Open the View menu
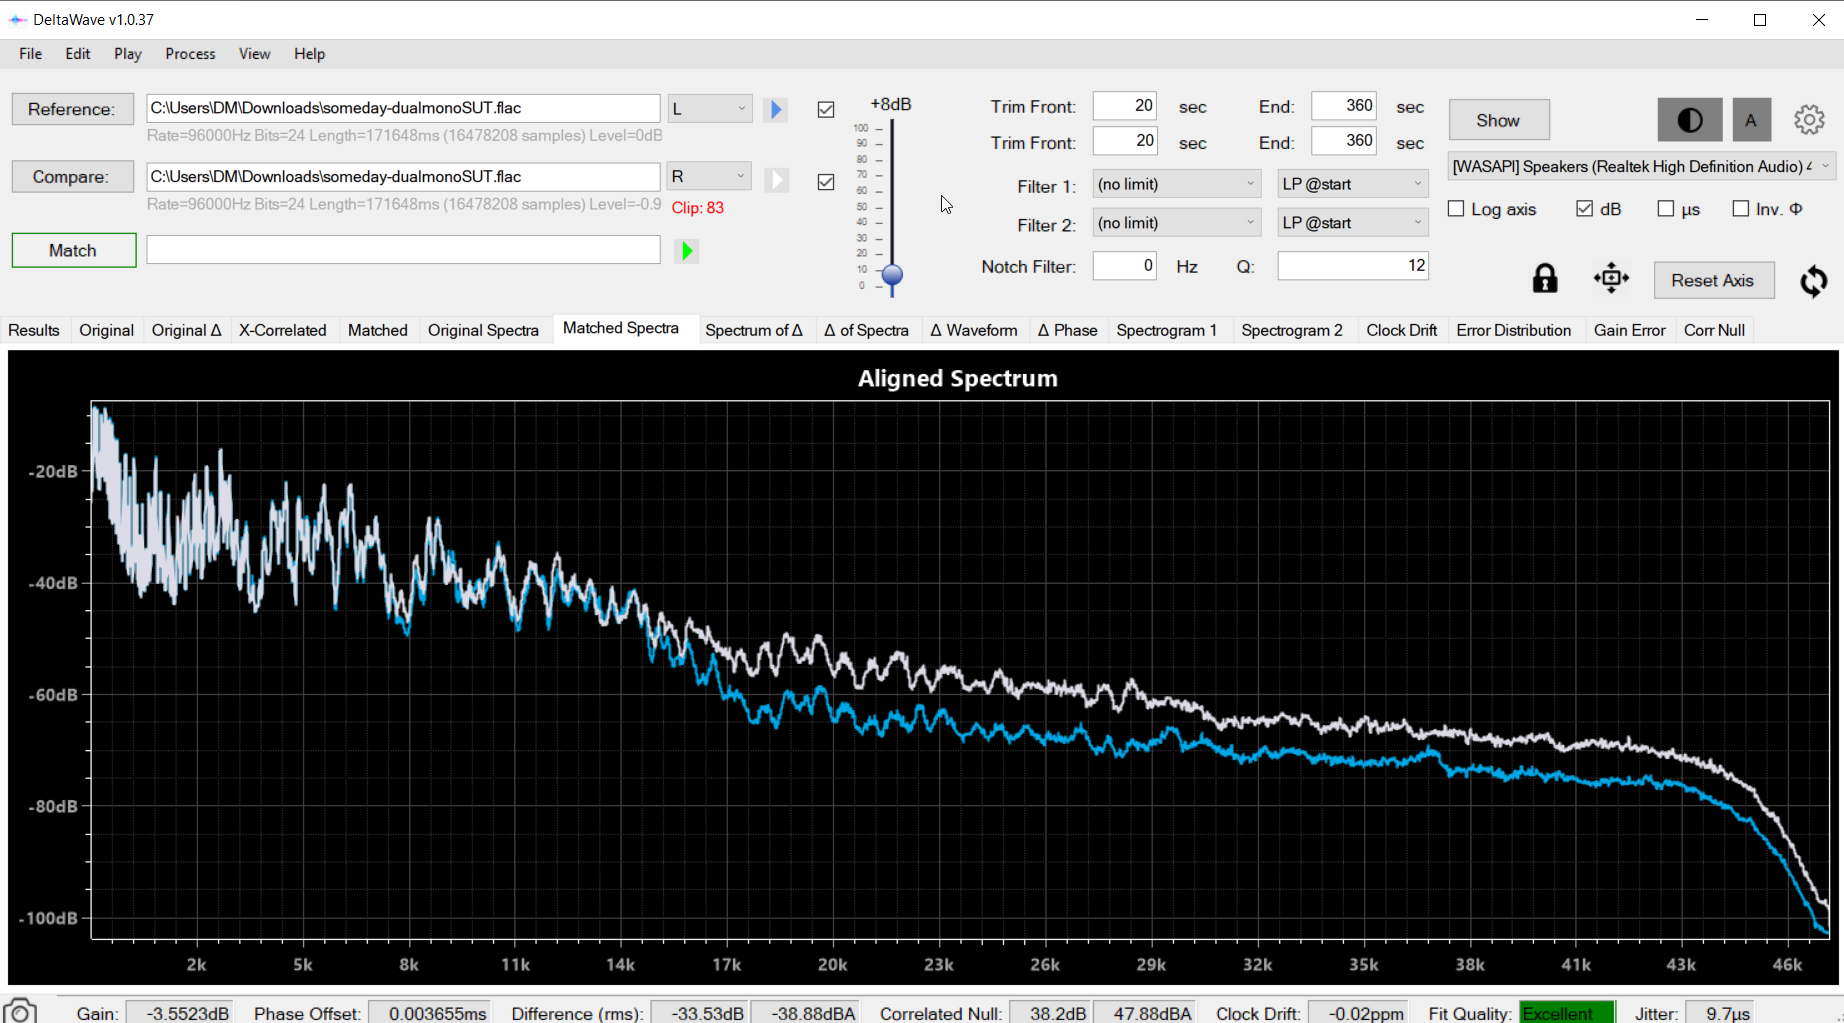The image size is (1844, 1023). coord(254,54)
